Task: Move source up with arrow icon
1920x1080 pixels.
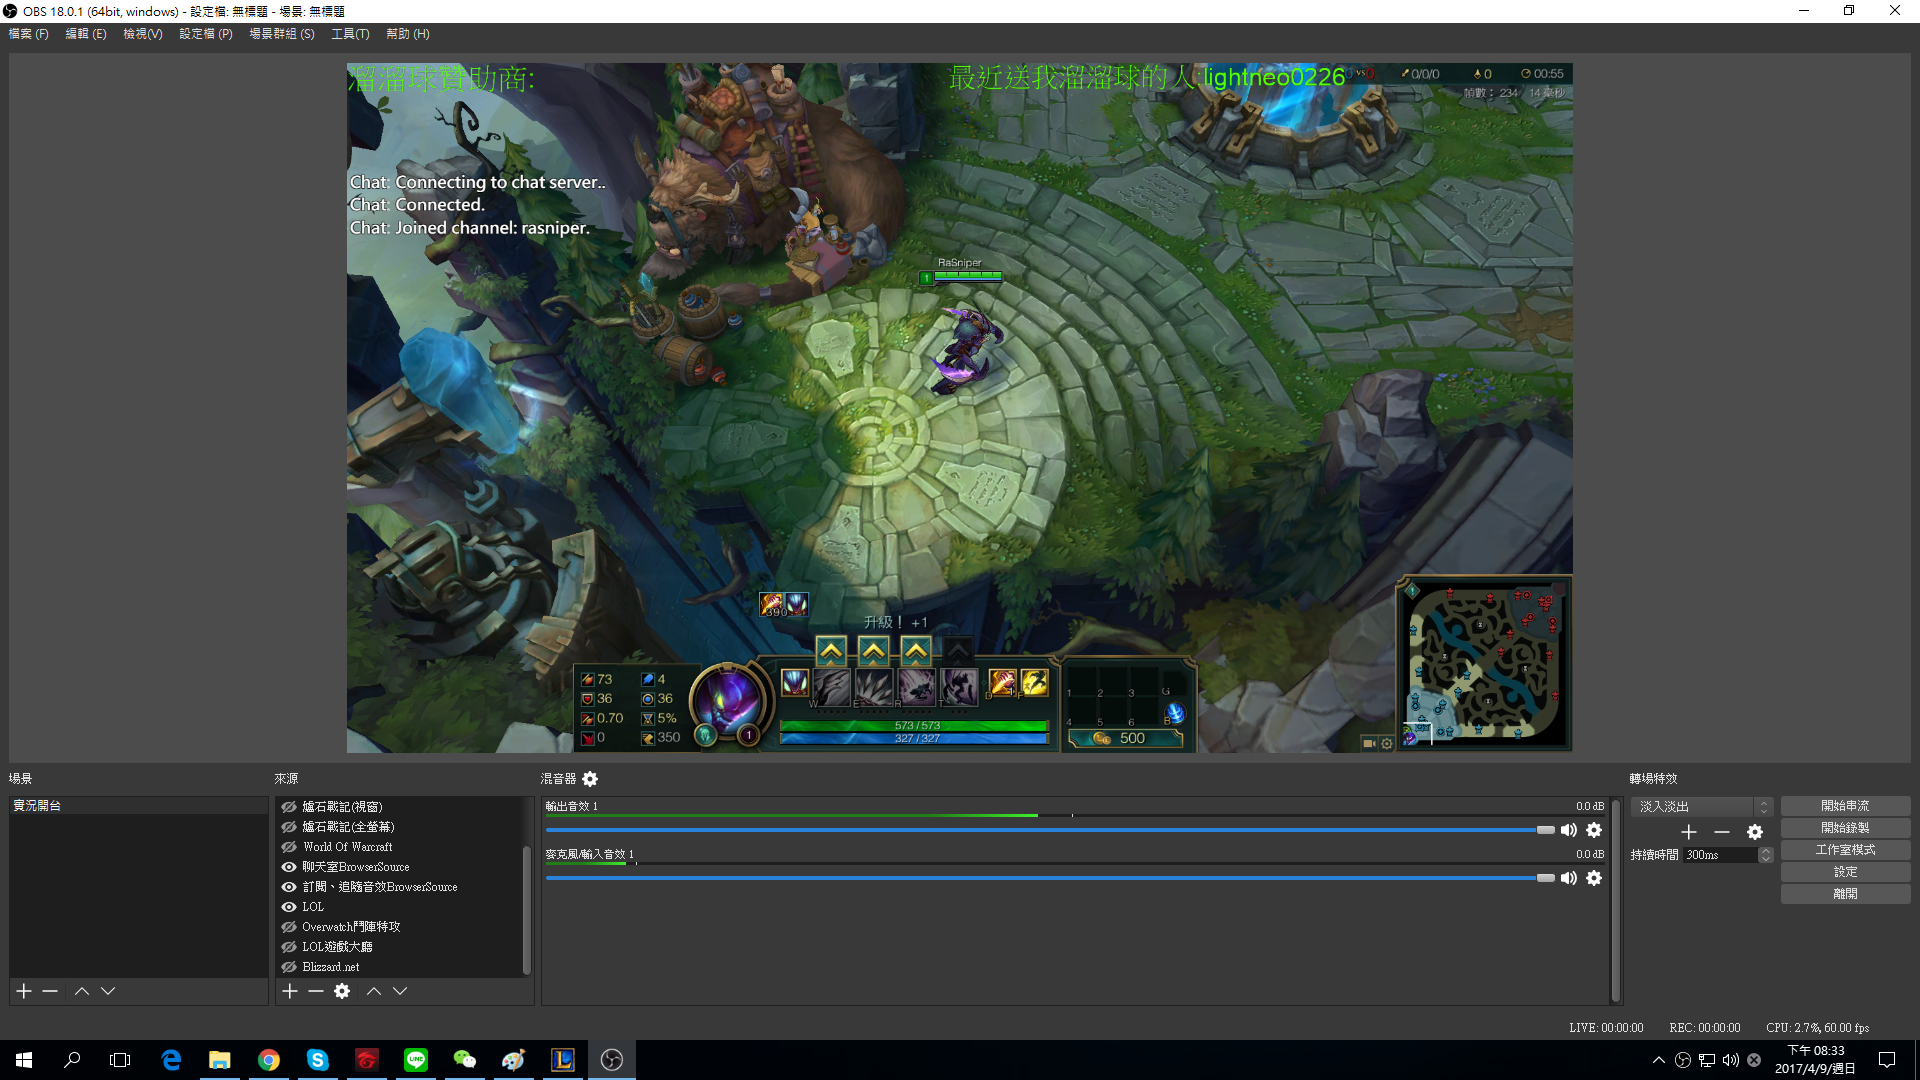Action: pyautogui.click(x=374, y=991)
